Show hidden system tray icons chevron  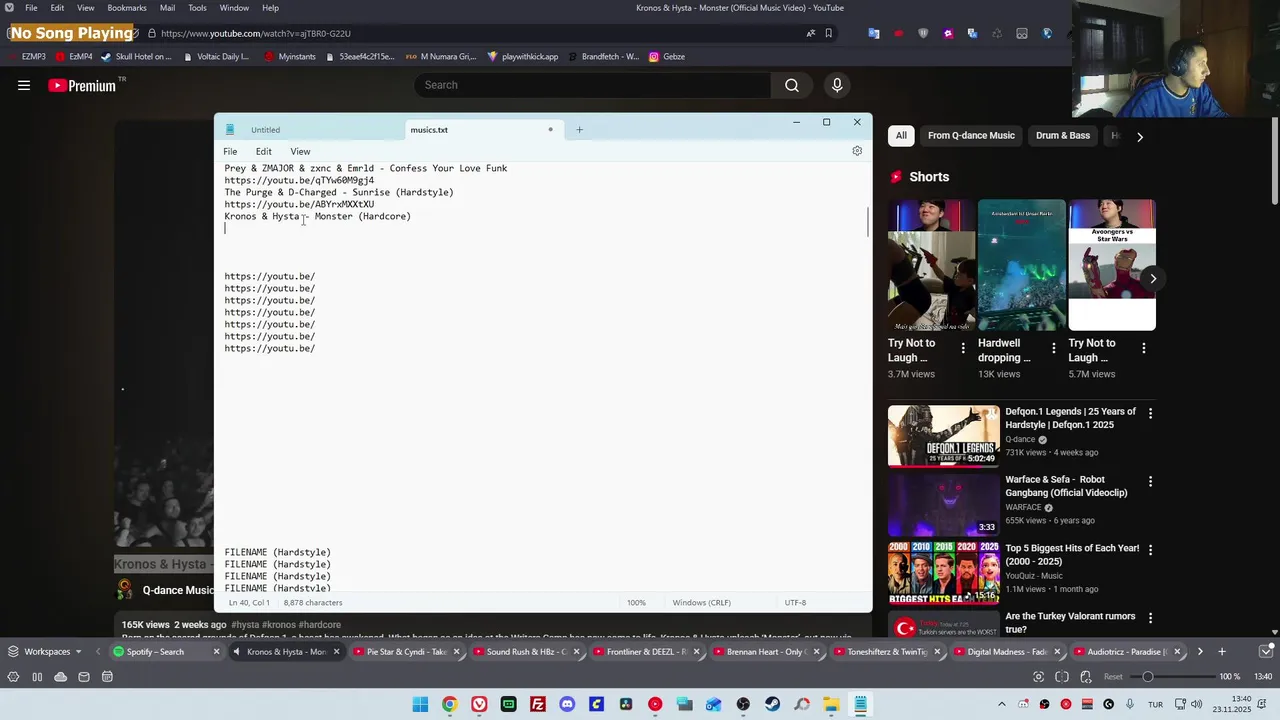[1003, 704]
